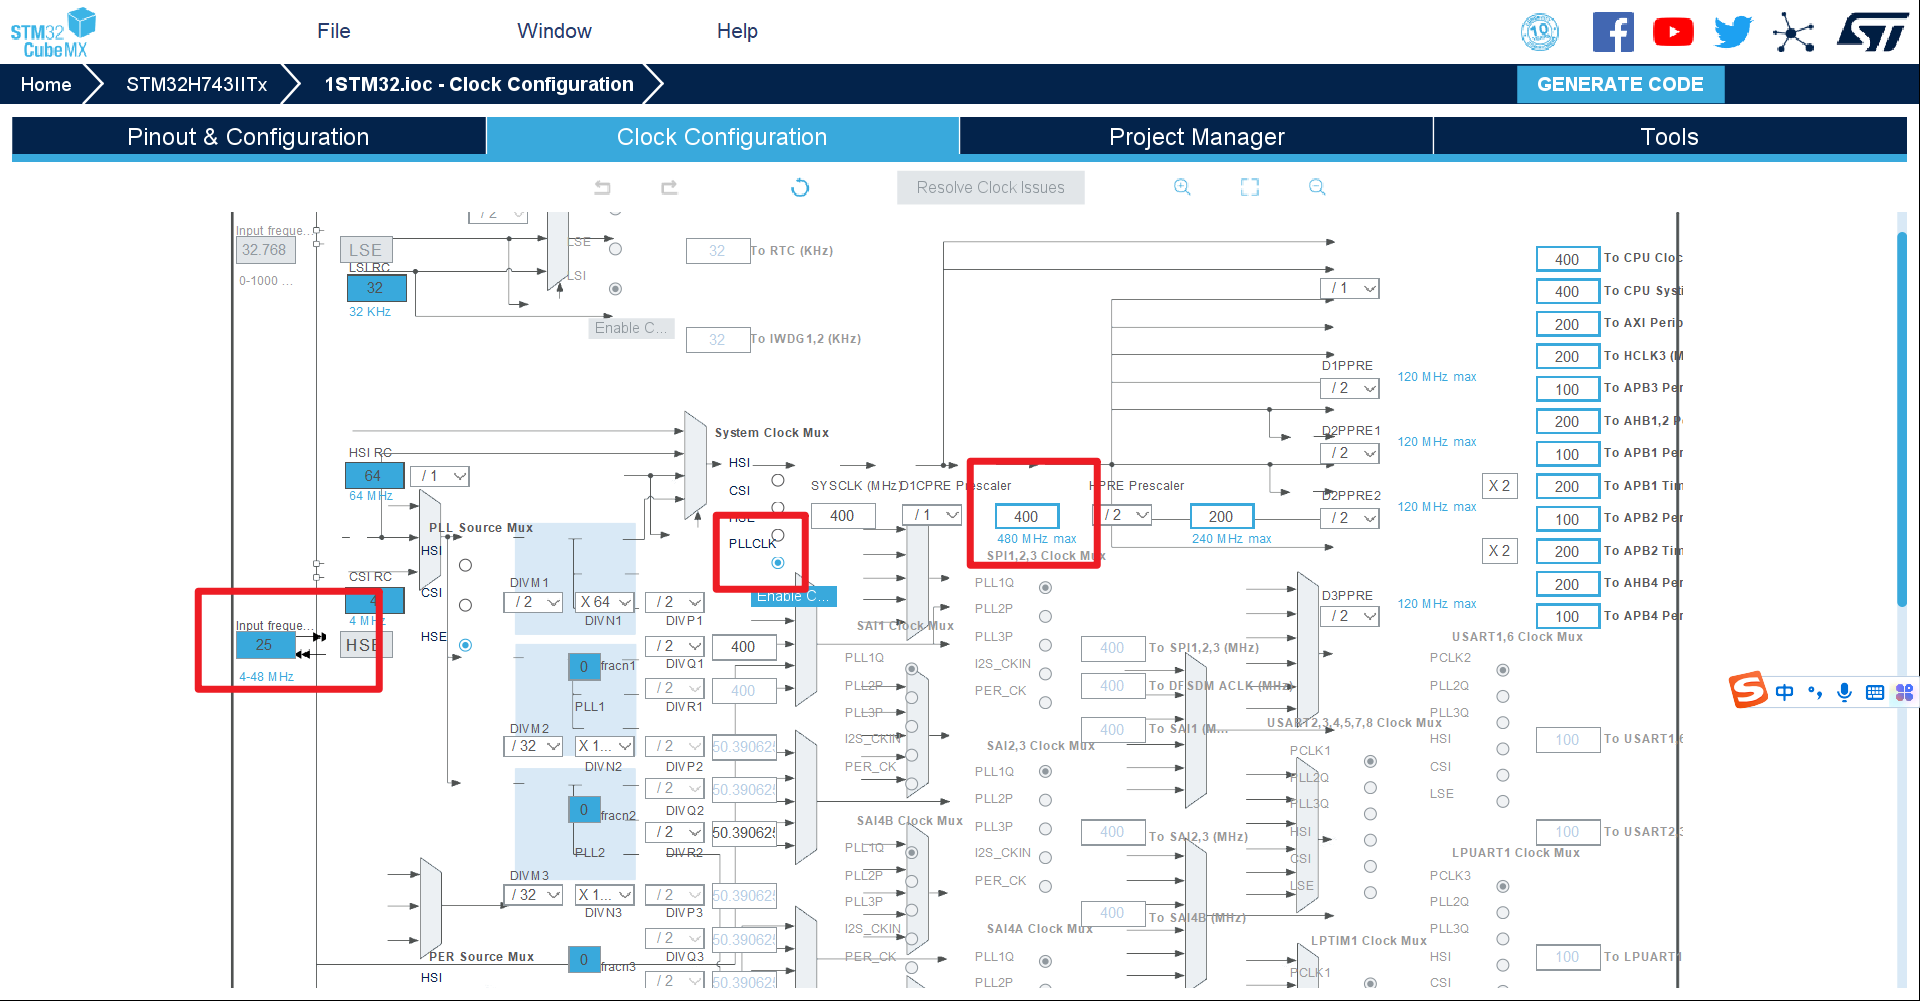Open the File menu
The width and height of the screenshot is (1920, 1001).
(x=334, y=31)
